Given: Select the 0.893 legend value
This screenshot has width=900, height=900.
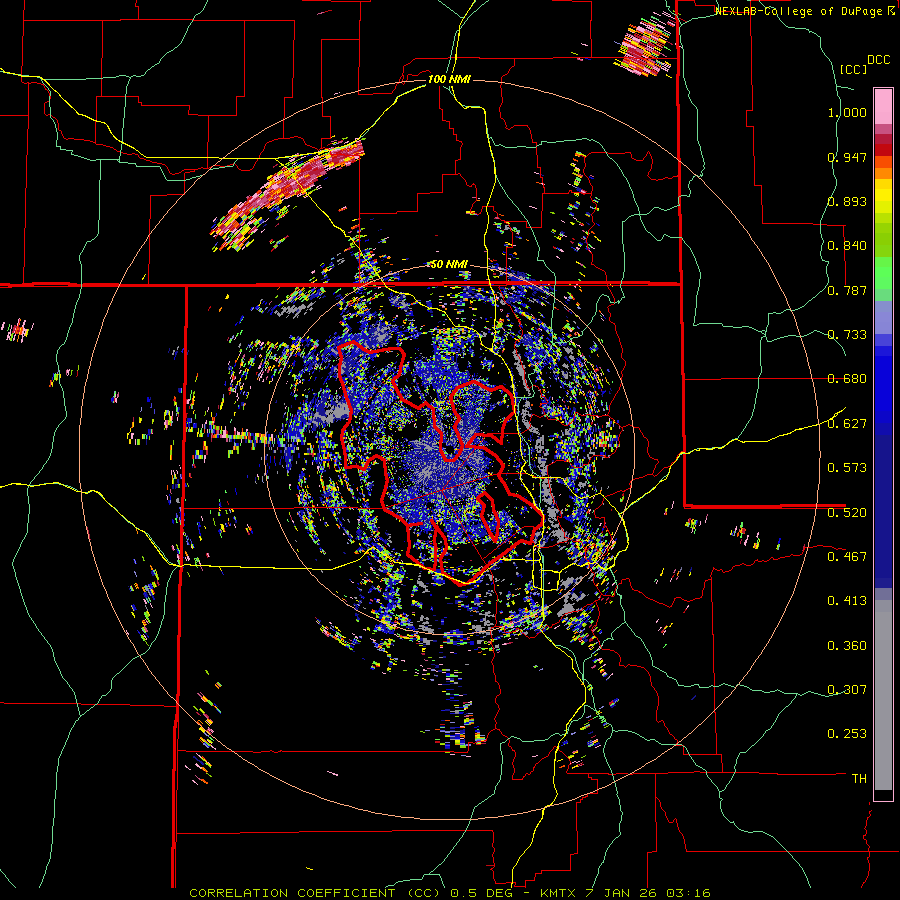Looking at the screenshot, I should pos(847,201).
